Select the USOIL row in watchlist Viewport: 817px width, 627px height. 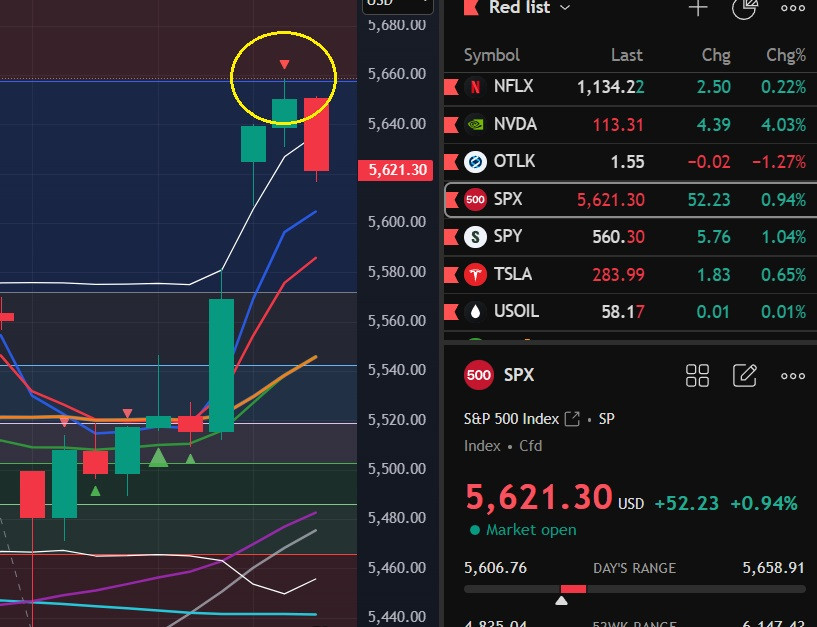[x=630, y=312]
